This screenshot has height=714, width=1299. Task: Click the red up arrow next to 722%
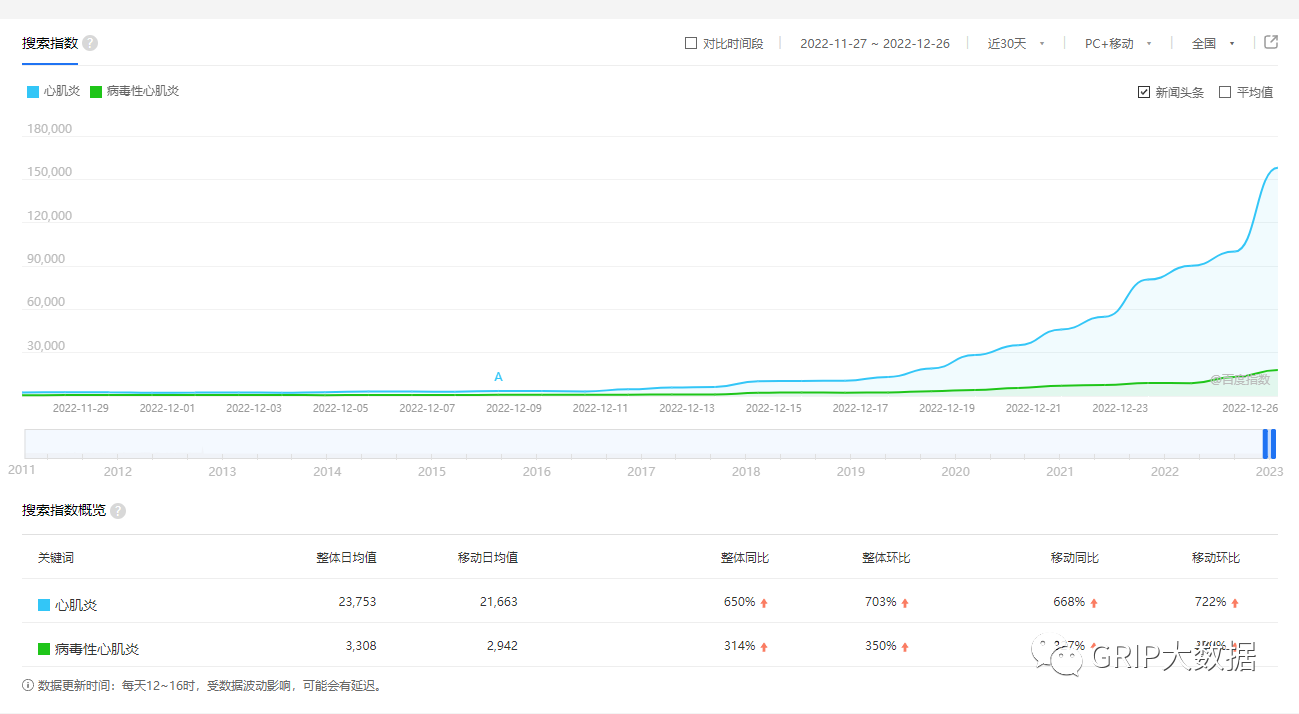click(x=1235, y=603)
